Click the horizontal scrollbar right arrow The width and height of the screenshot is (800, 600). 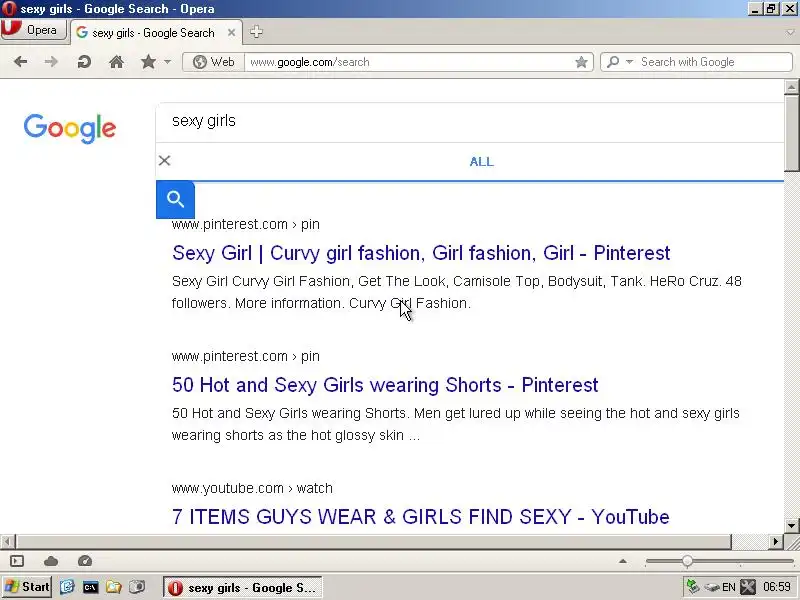[x=776, y=541]
